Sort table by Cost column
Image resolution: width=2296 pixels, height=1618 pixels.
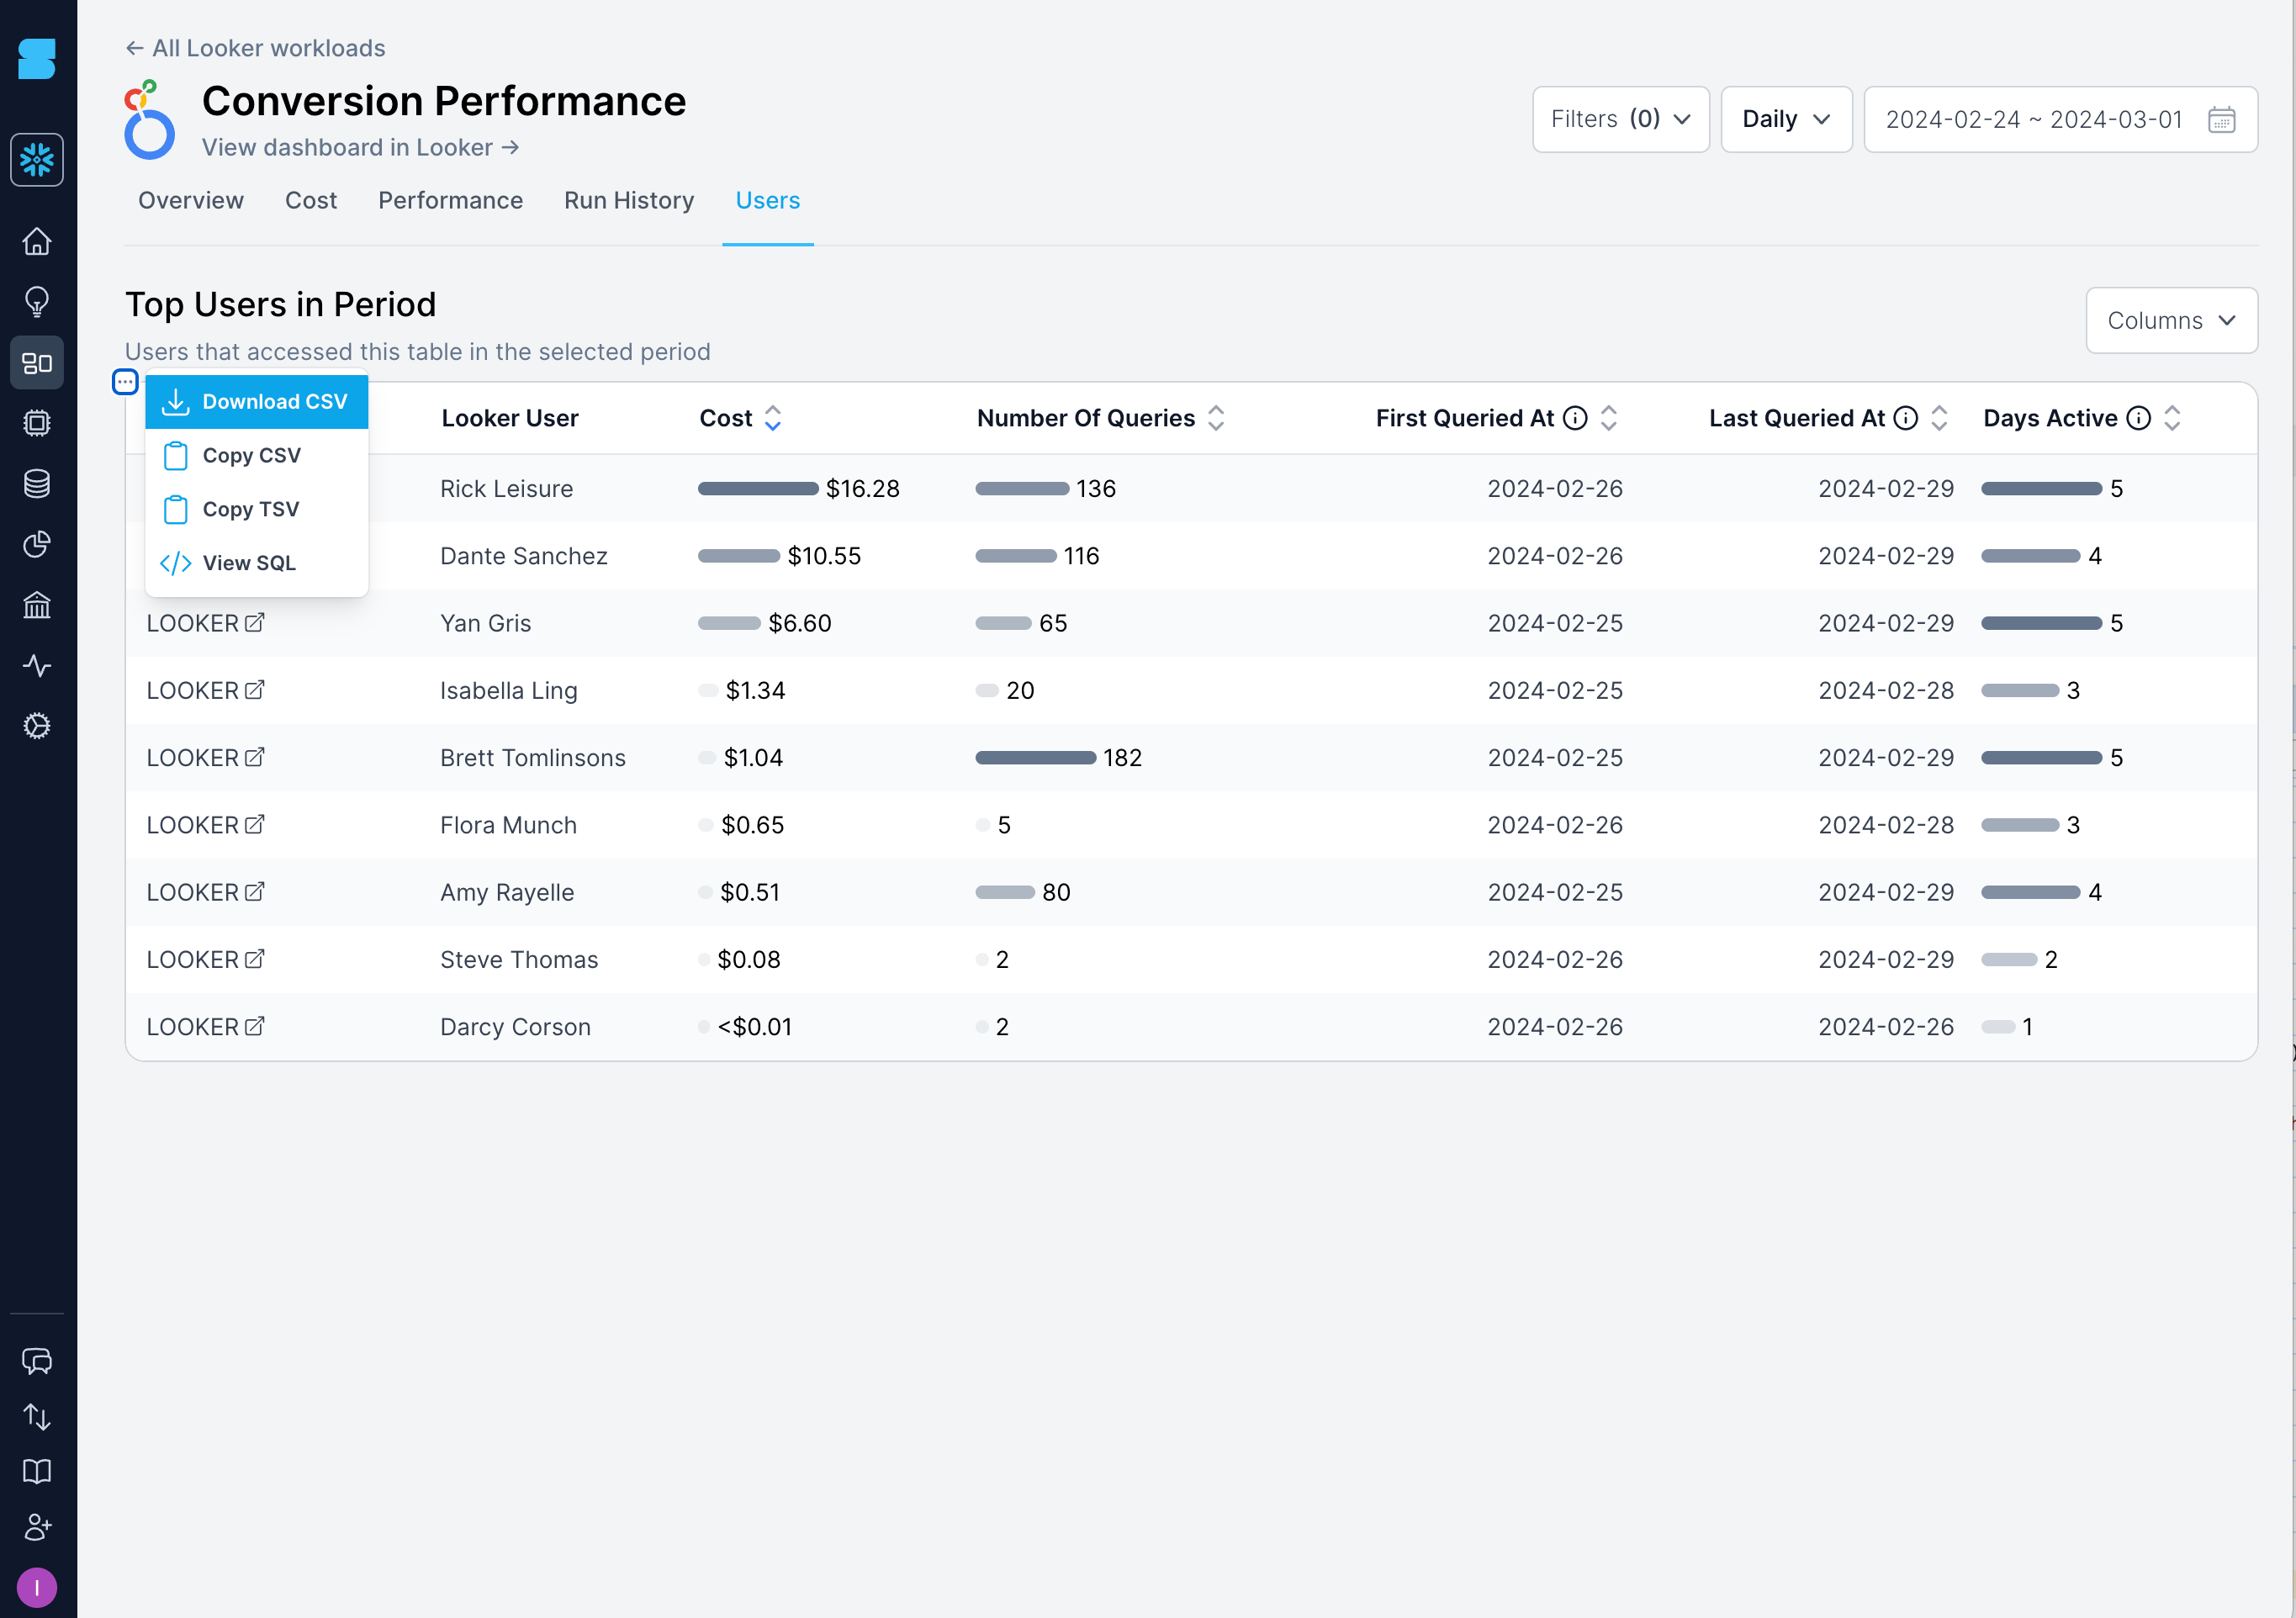point(773,418)
